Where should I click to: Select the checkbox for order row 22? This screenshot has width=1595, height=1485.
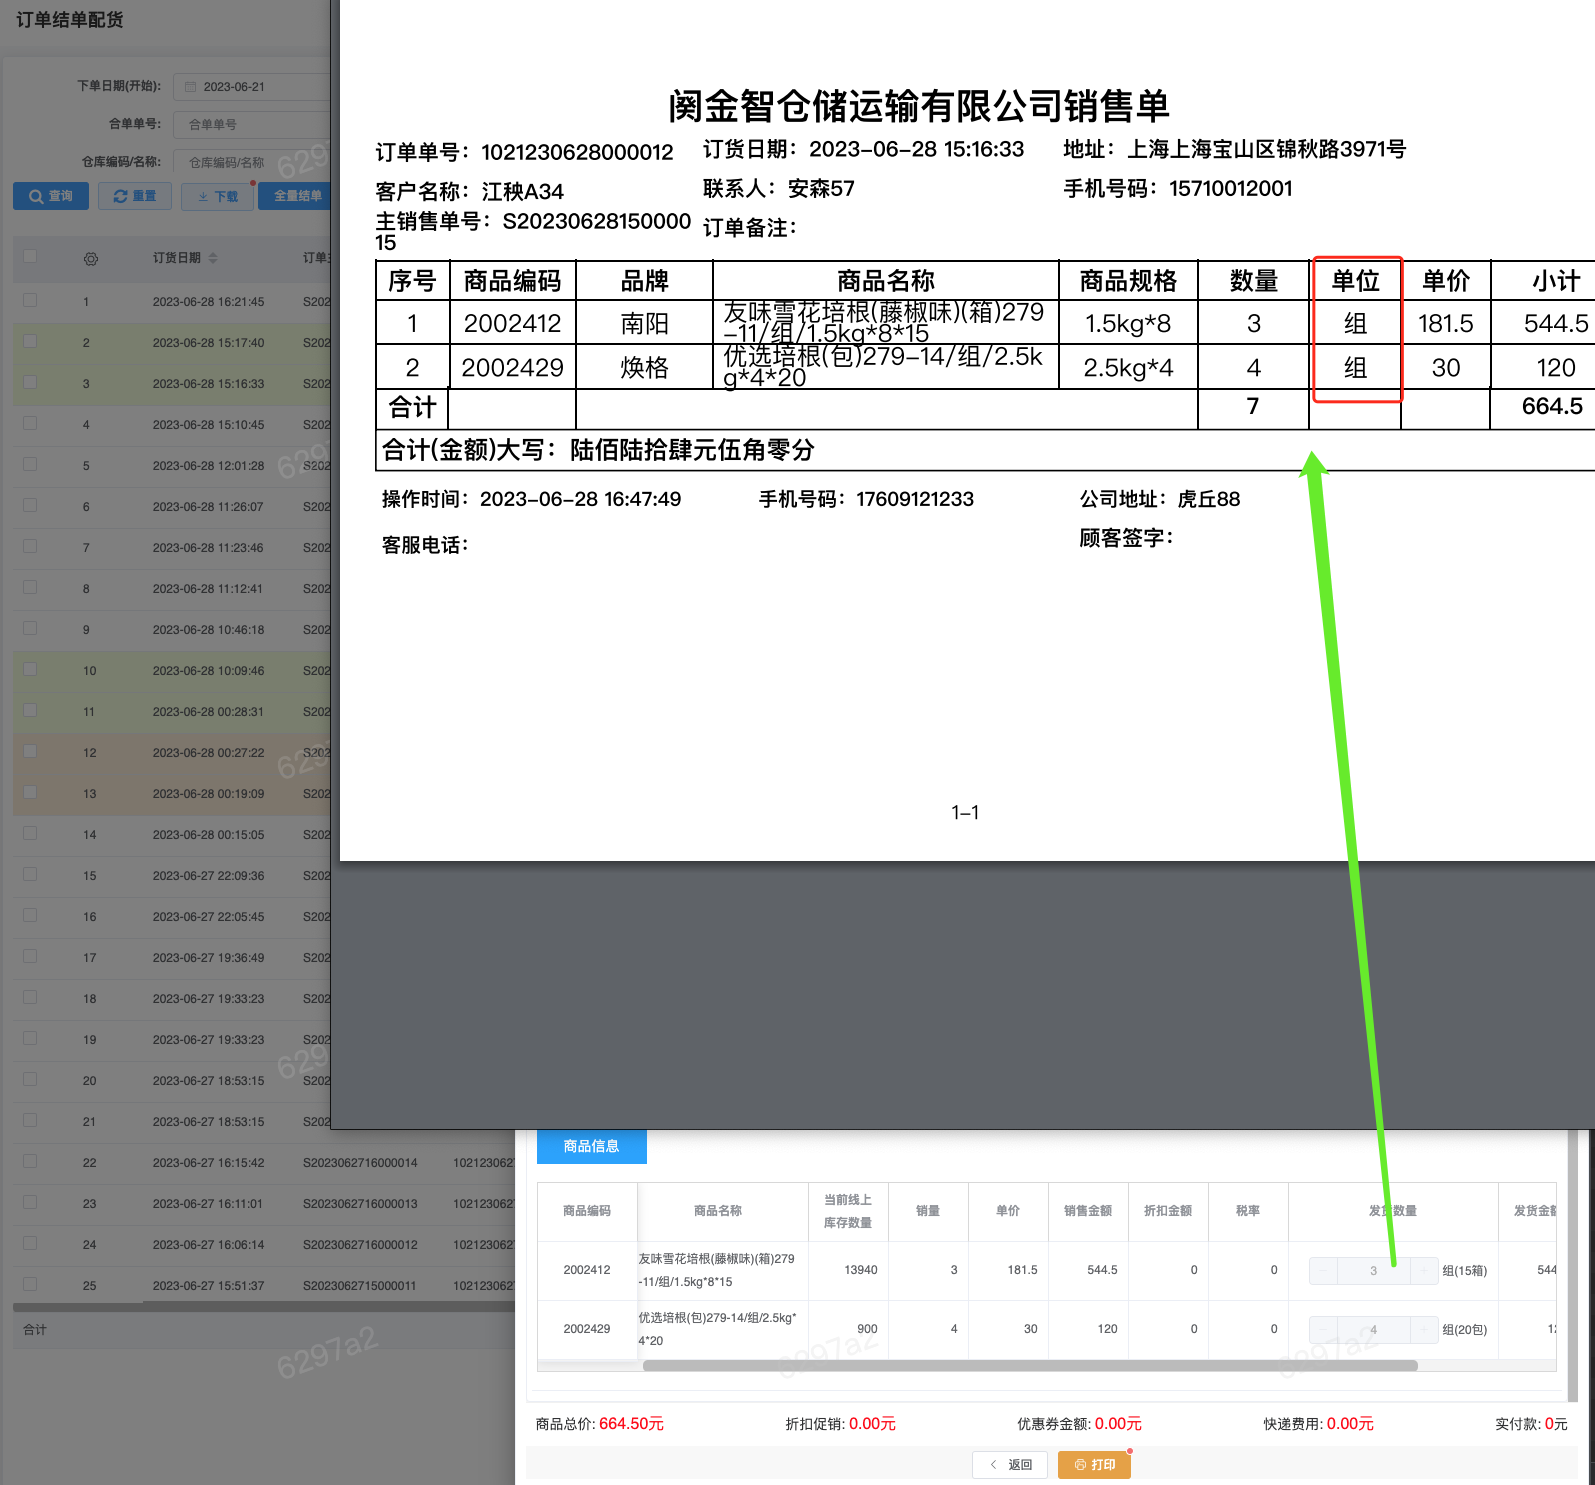point(30,1161)
